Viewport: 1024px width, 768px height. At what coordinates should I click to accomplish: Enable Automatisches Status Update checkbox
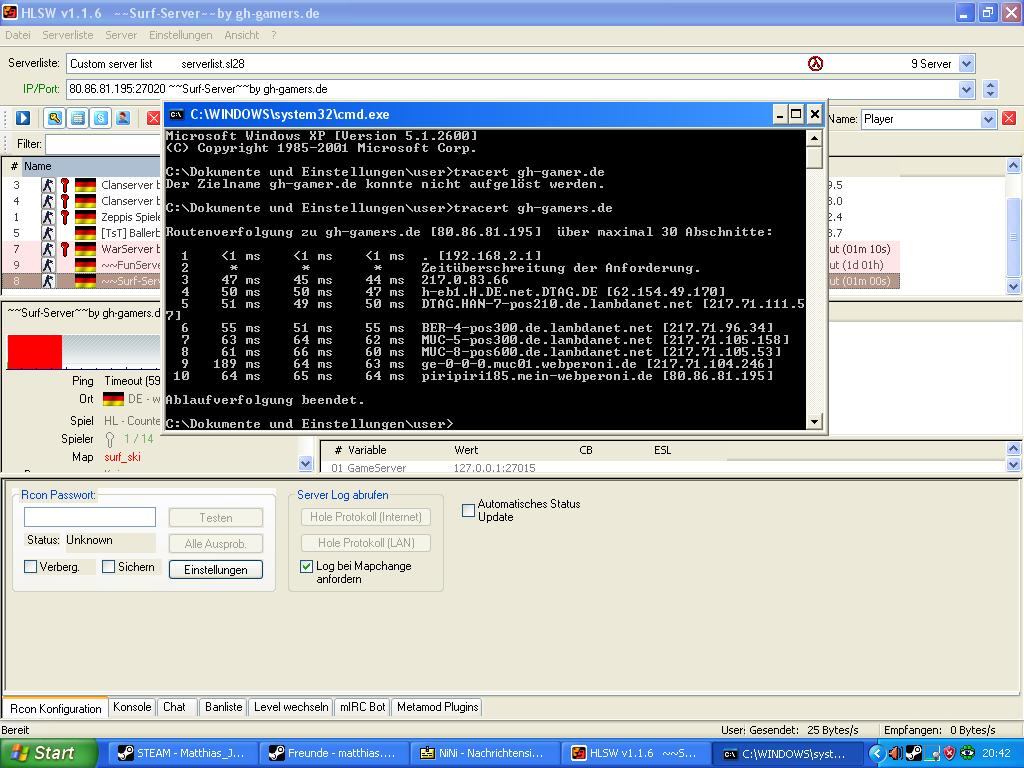coord(468,510)
